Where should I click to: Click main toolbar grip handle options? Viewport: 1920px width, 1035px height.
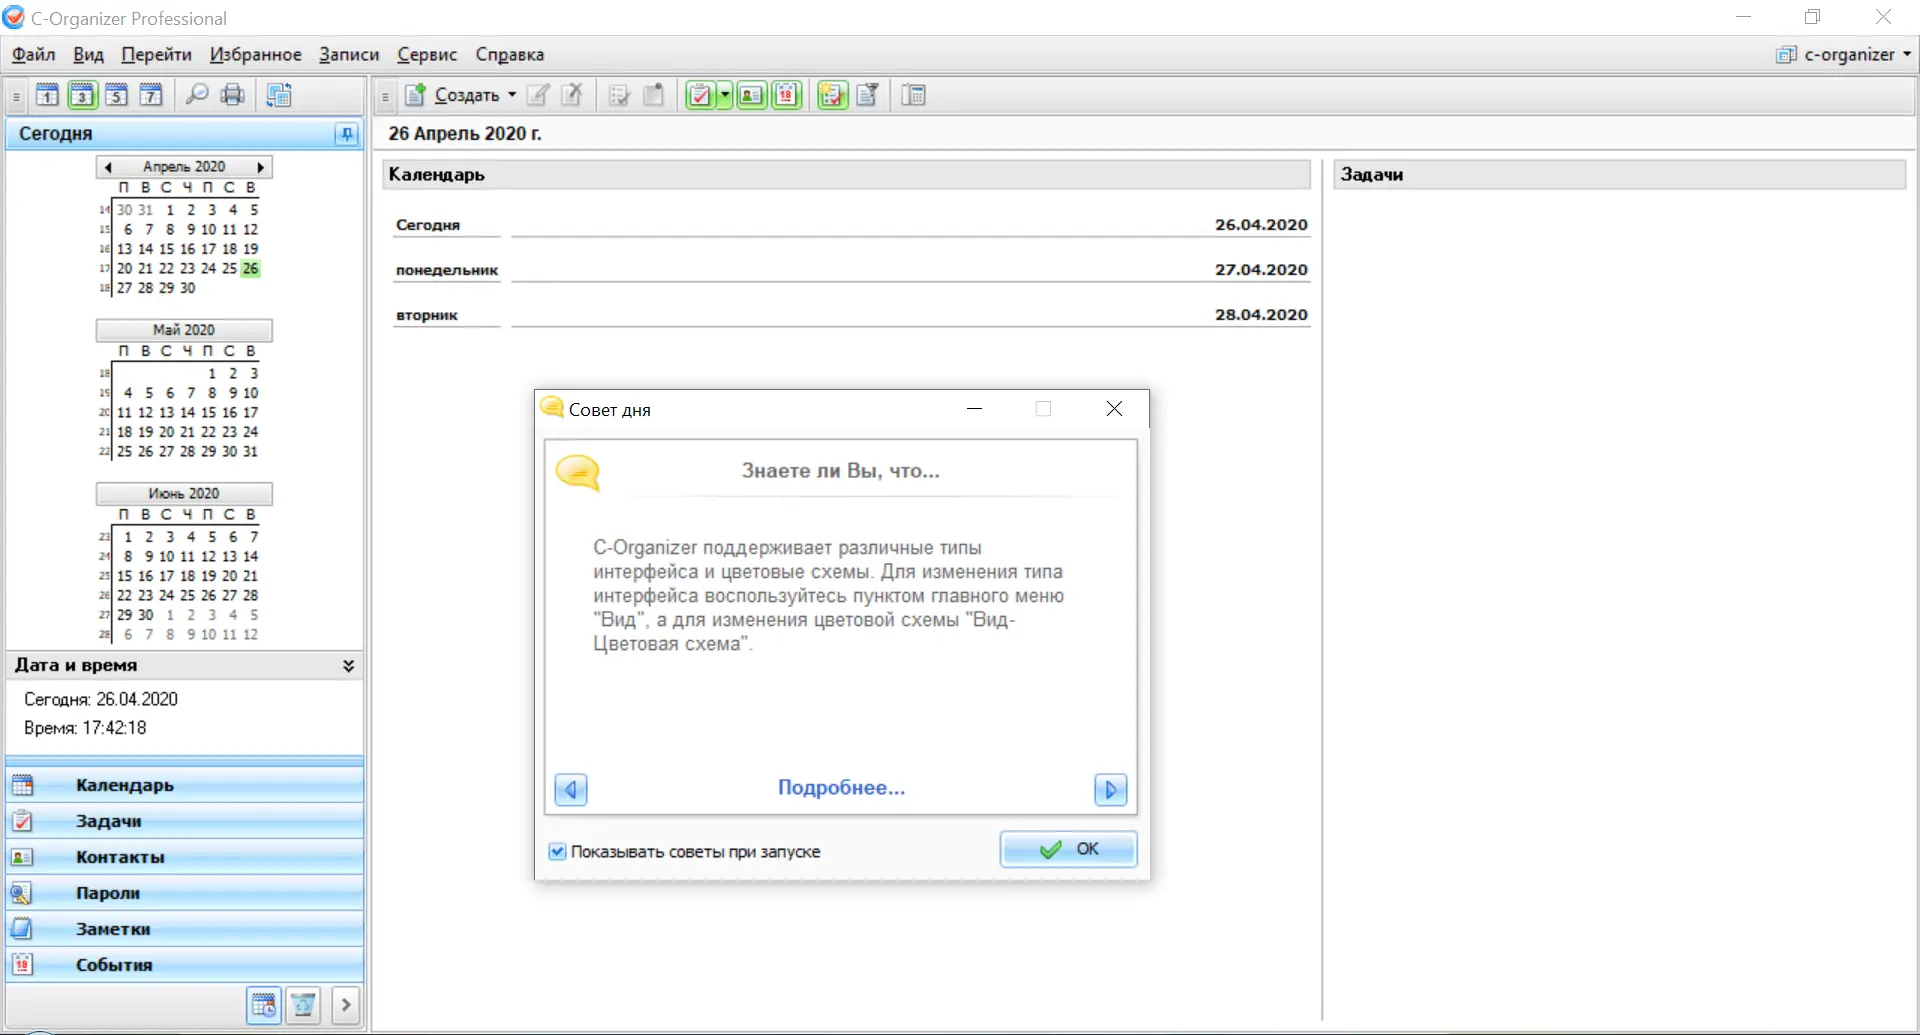[x=385, y=97]
